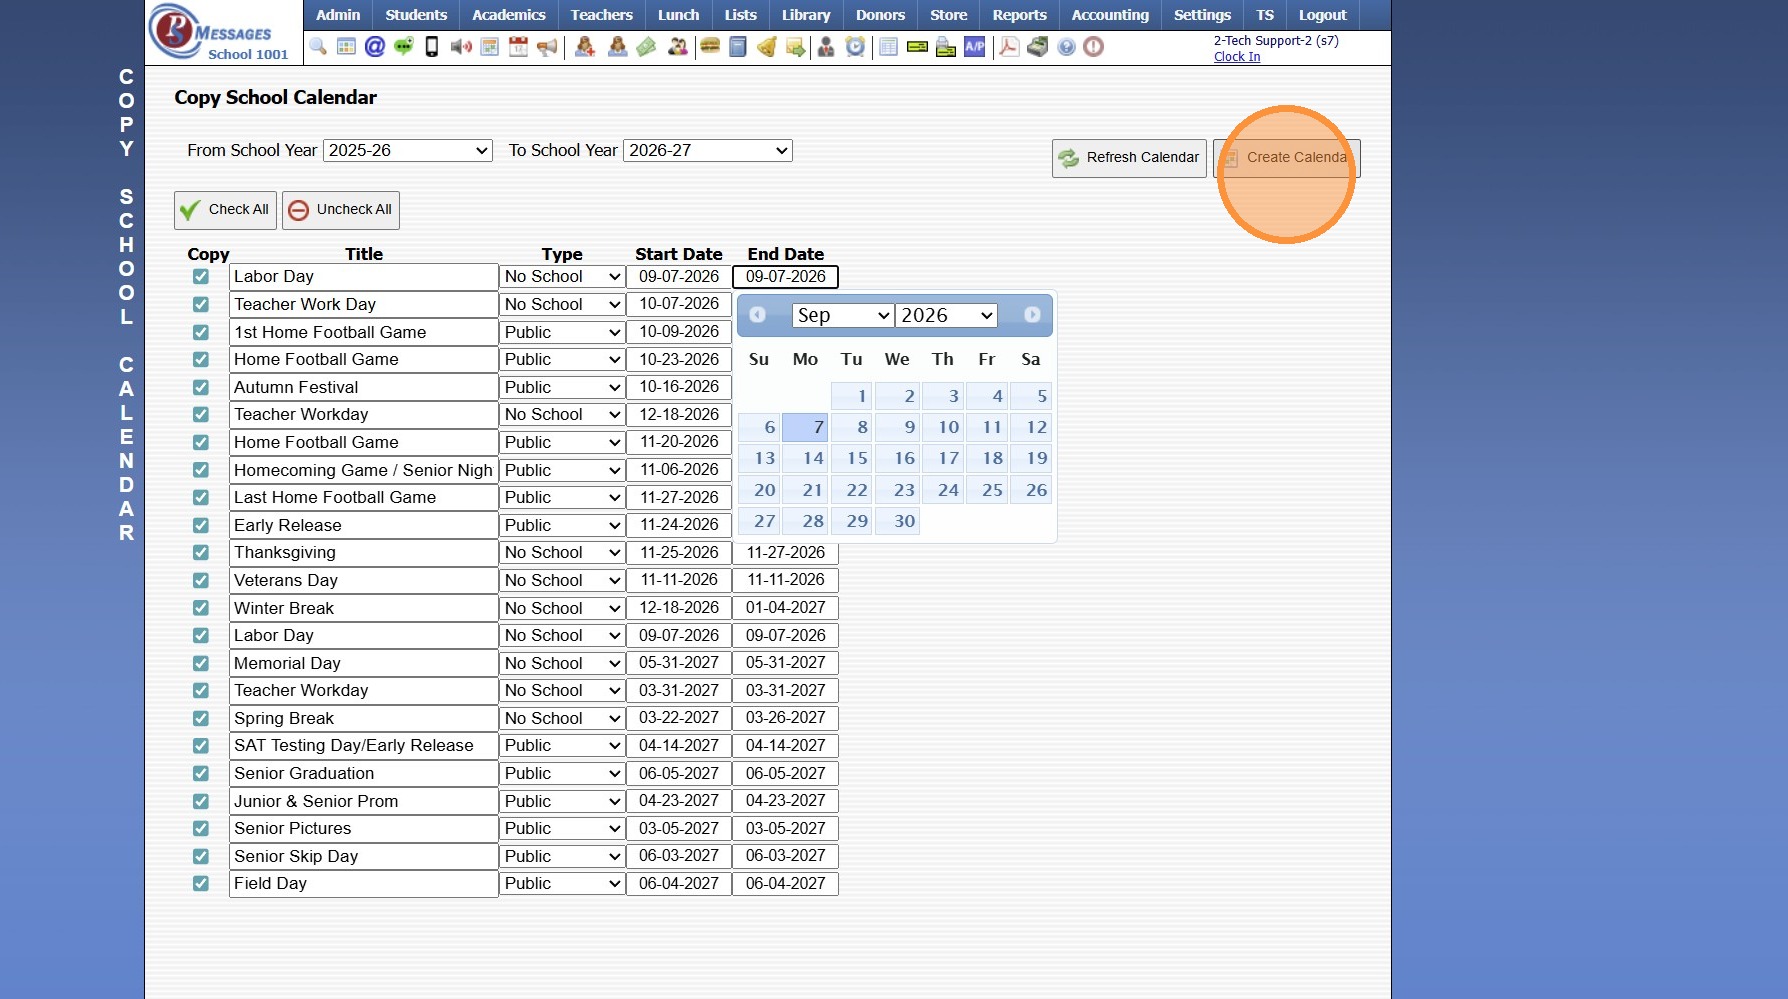Uncheck Copy box for 1st Home Football Game
The height and width of the screenshot is (999, 1788).
201,332
